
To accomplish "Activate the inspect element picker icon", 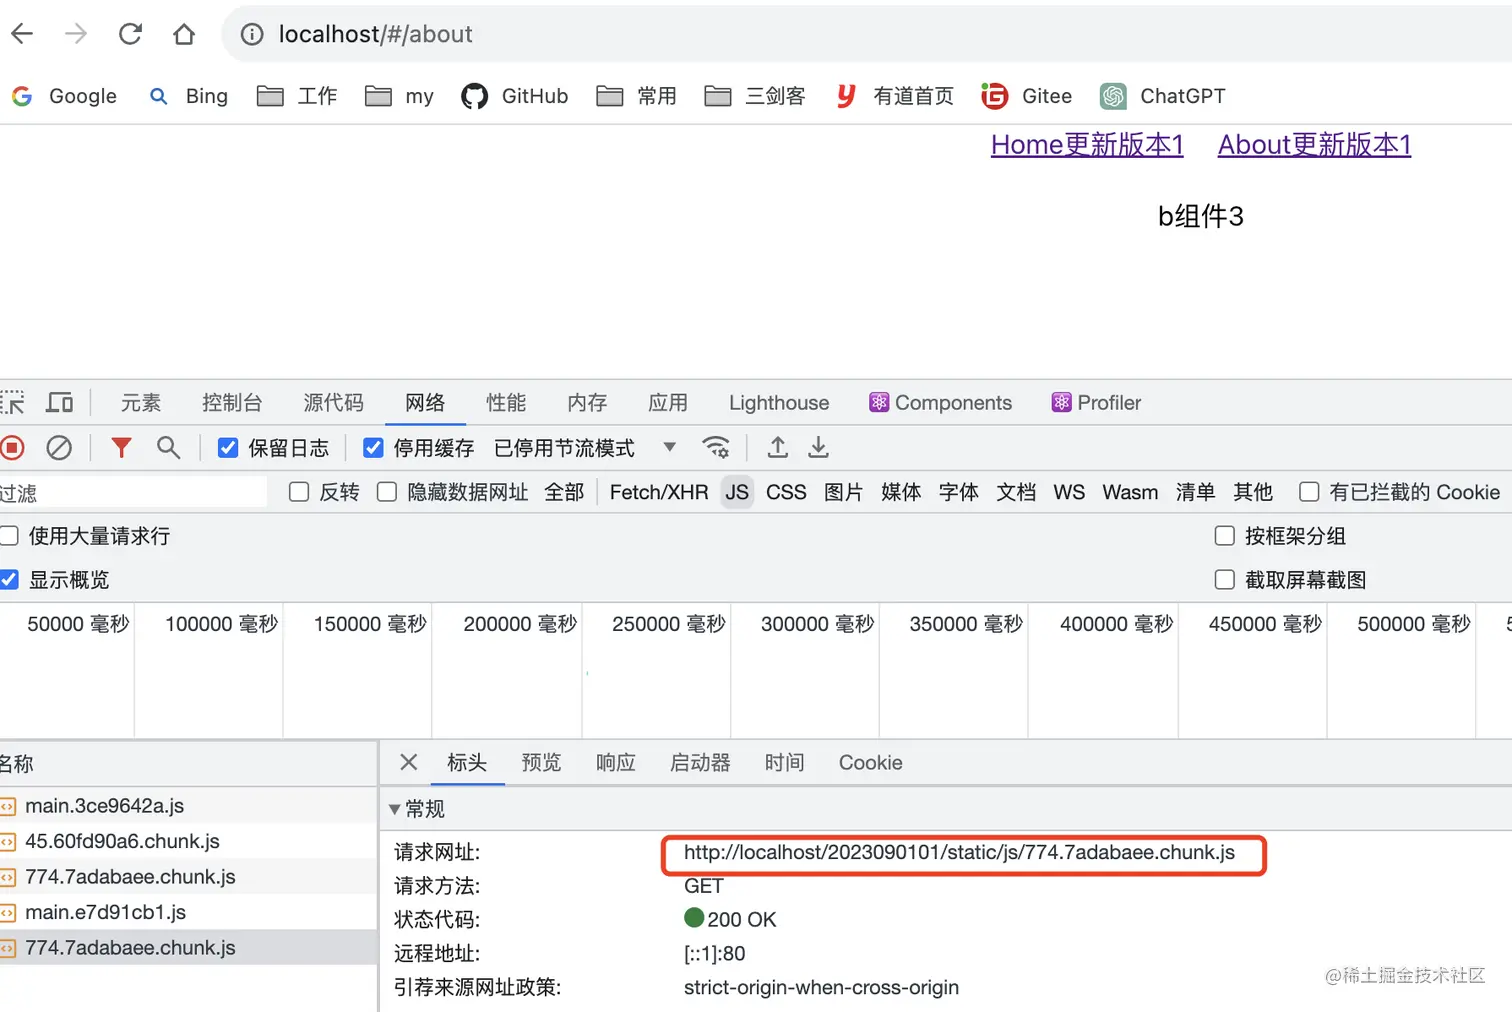I will click(x=12, y=402).
